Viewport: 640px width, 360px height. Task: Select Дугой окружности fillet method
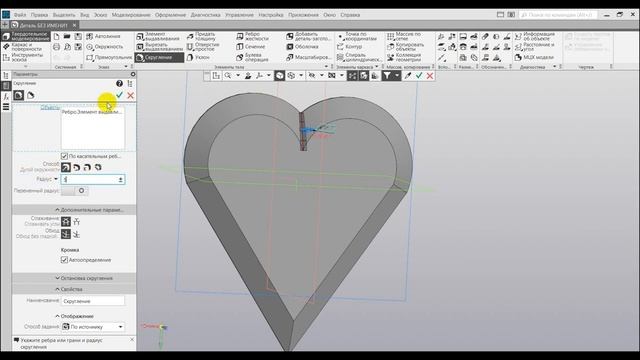pos(66,167)
